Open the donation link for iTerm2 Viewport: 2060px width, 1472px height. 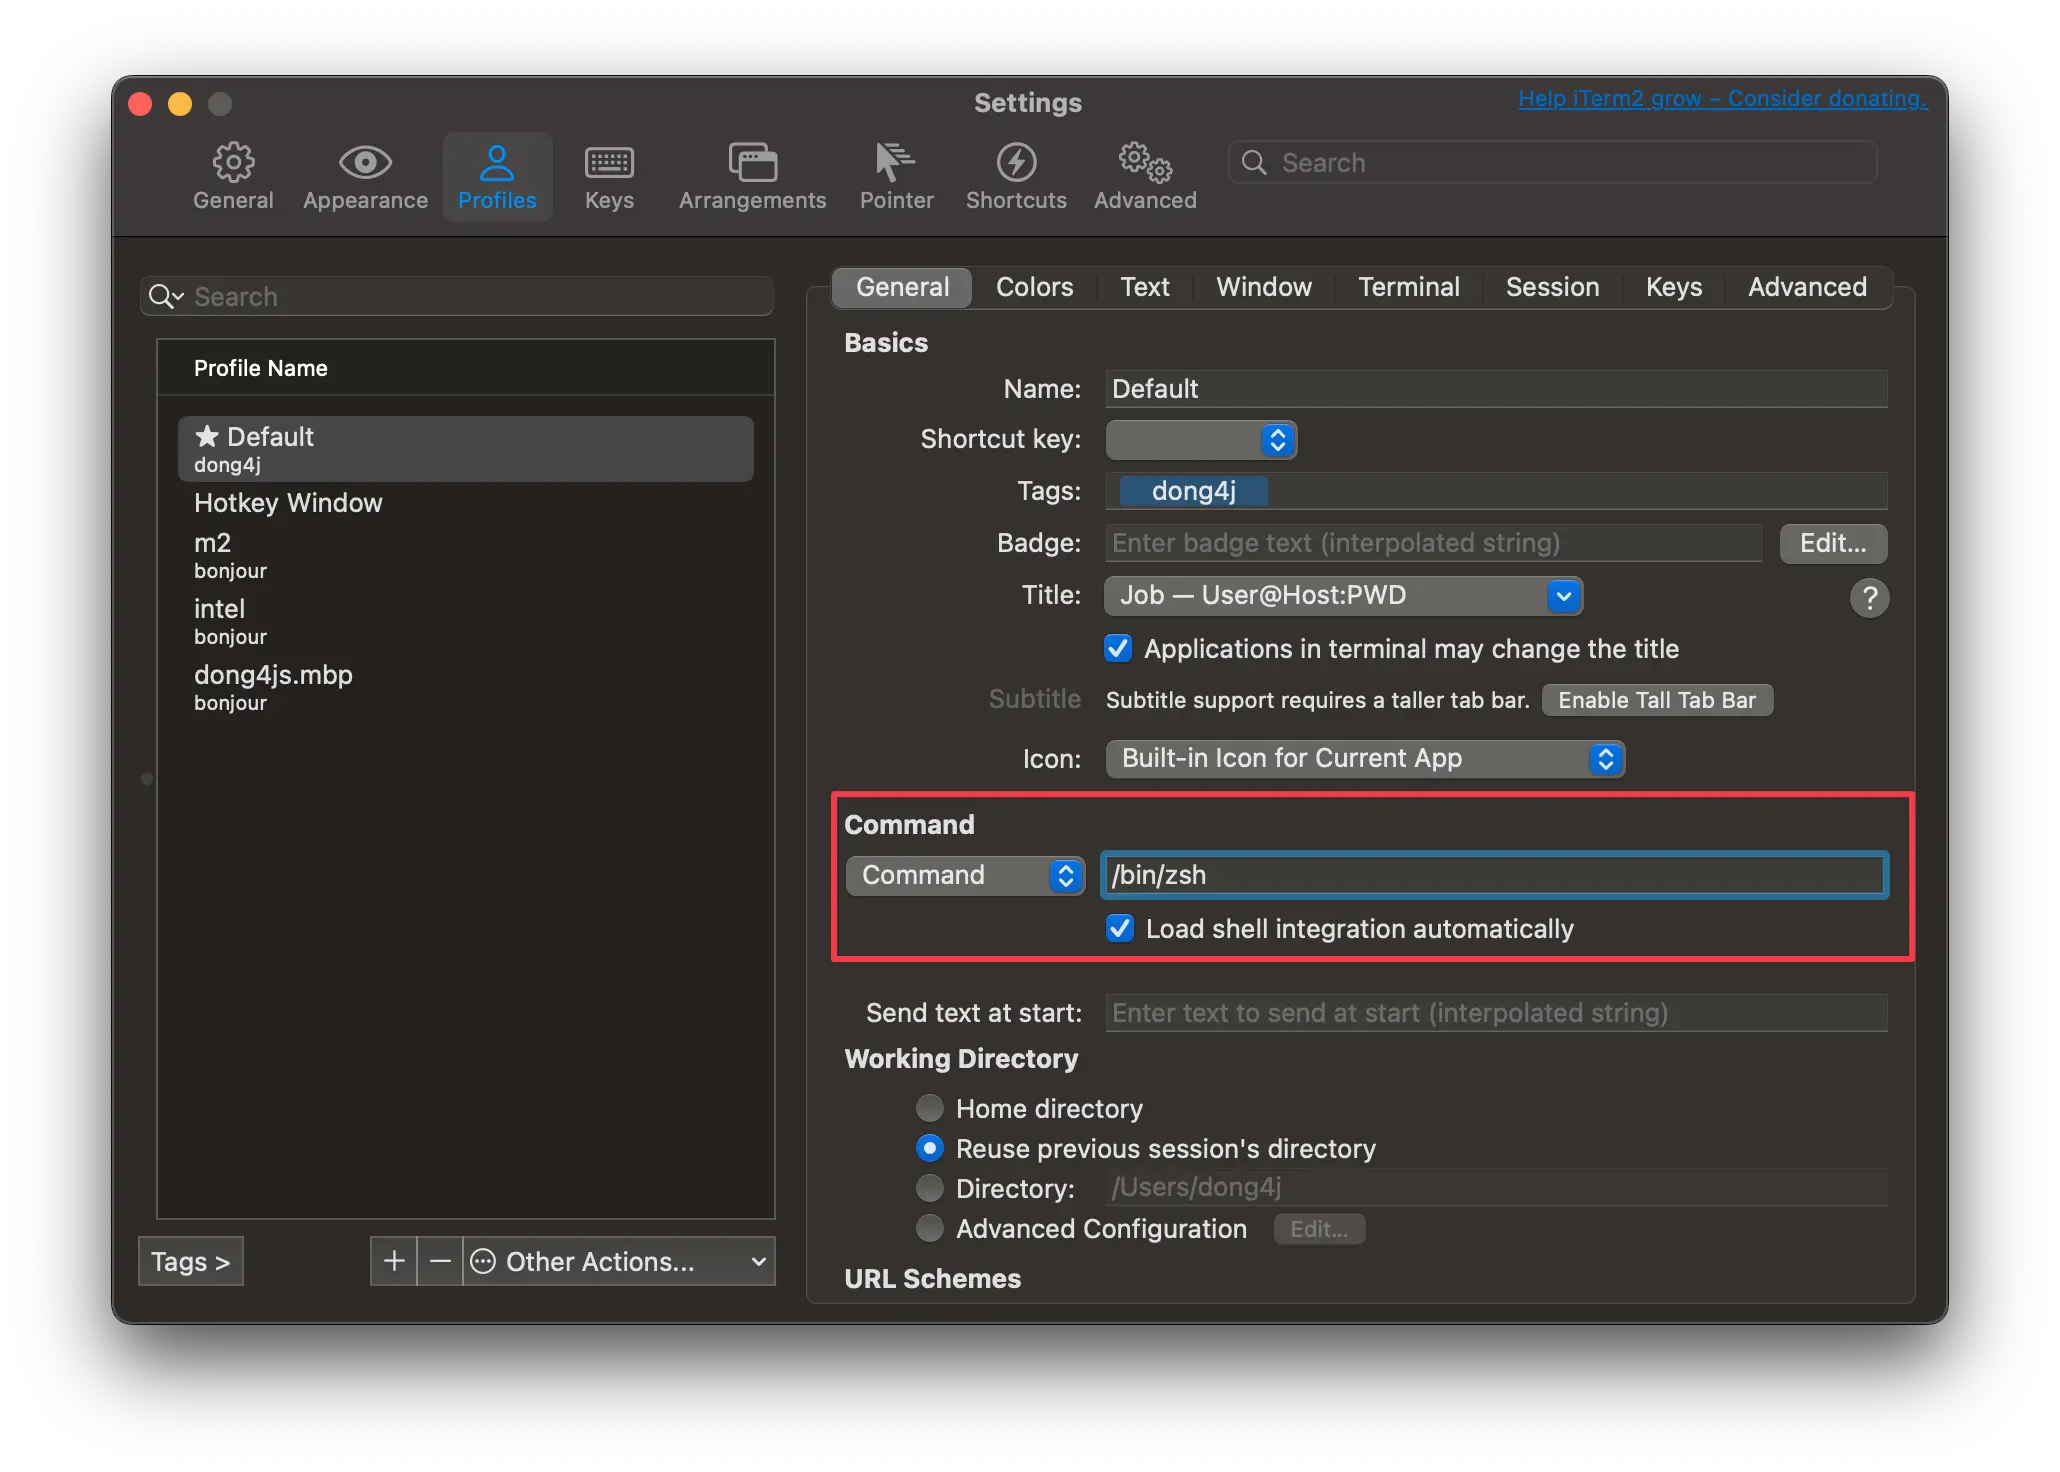click(x=1722, y=99)
